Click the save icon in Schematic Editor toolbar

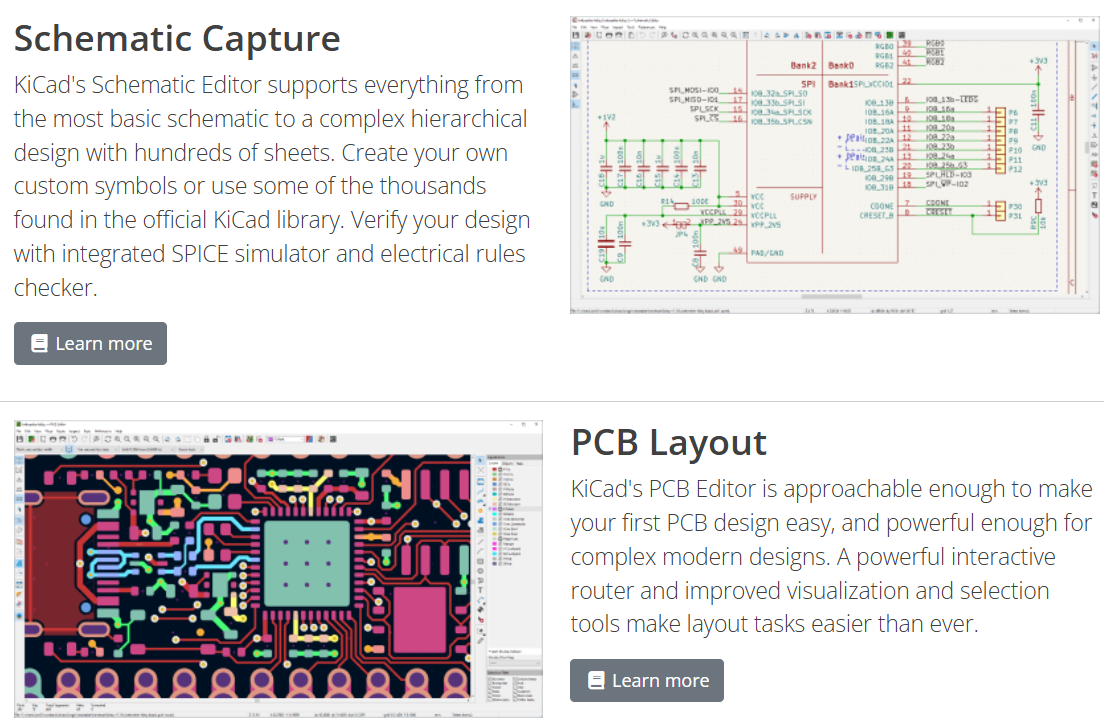point(576,34)
